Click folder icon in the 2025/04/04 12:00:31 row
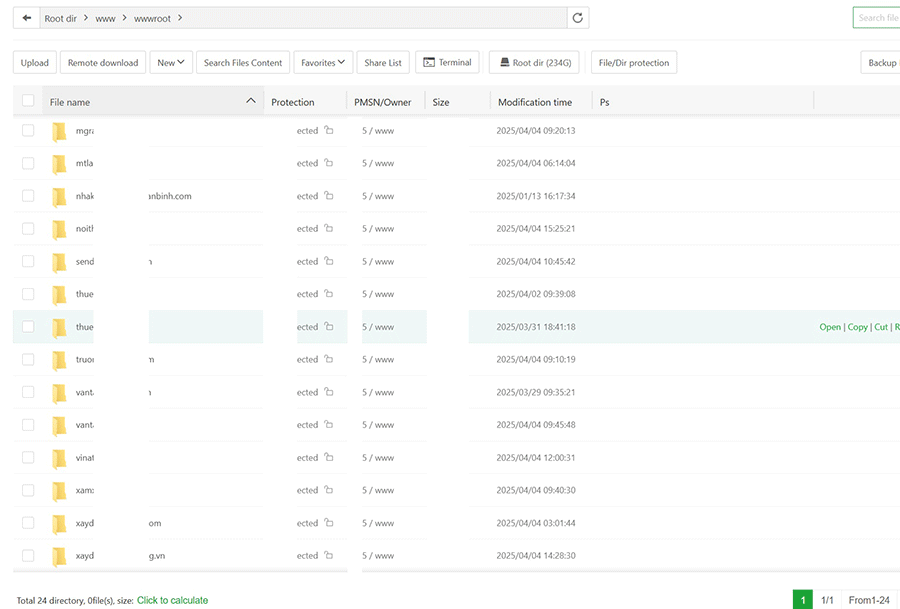900x609 pixels. [60, 458]
